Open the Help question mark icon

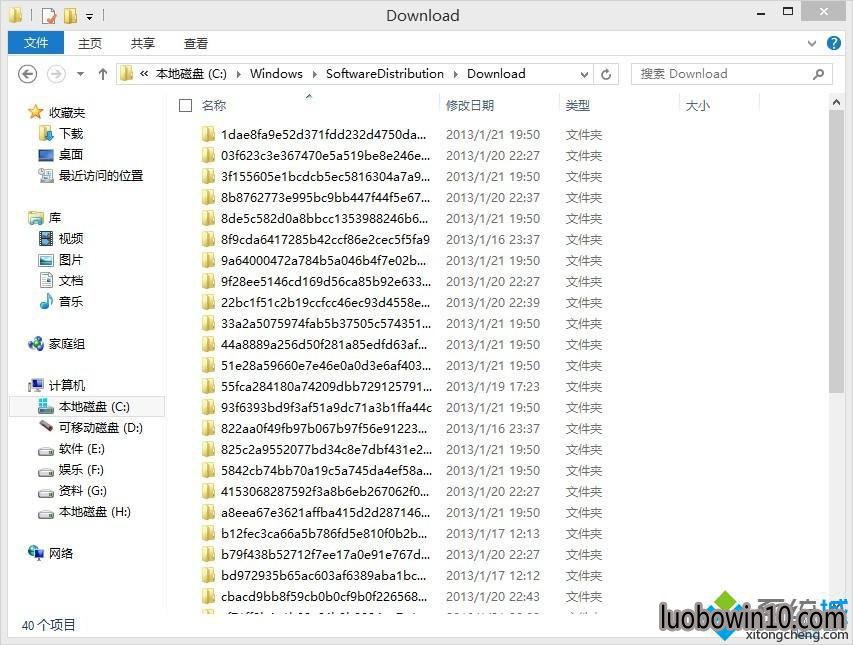[x=833, y=43]
